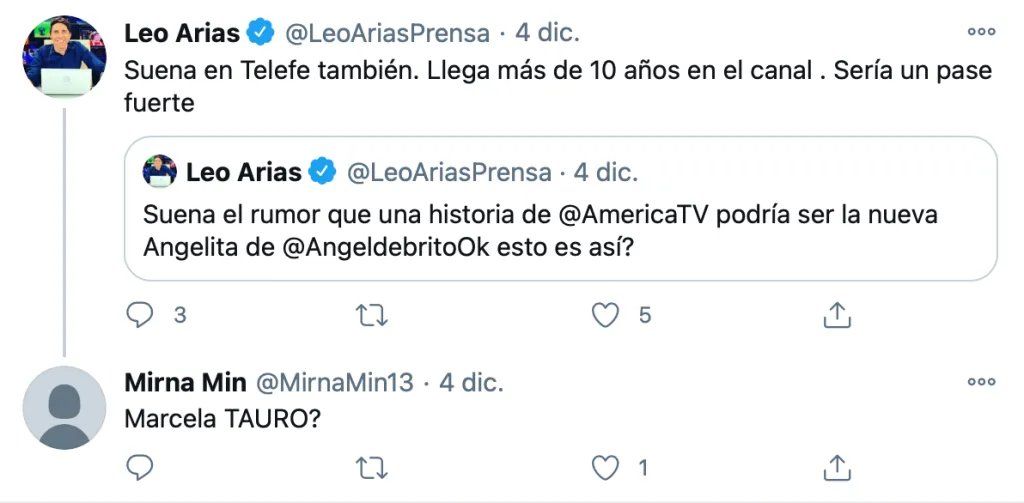
Task: Reply to Mirna Min's tweet
Action: [141, 467]
